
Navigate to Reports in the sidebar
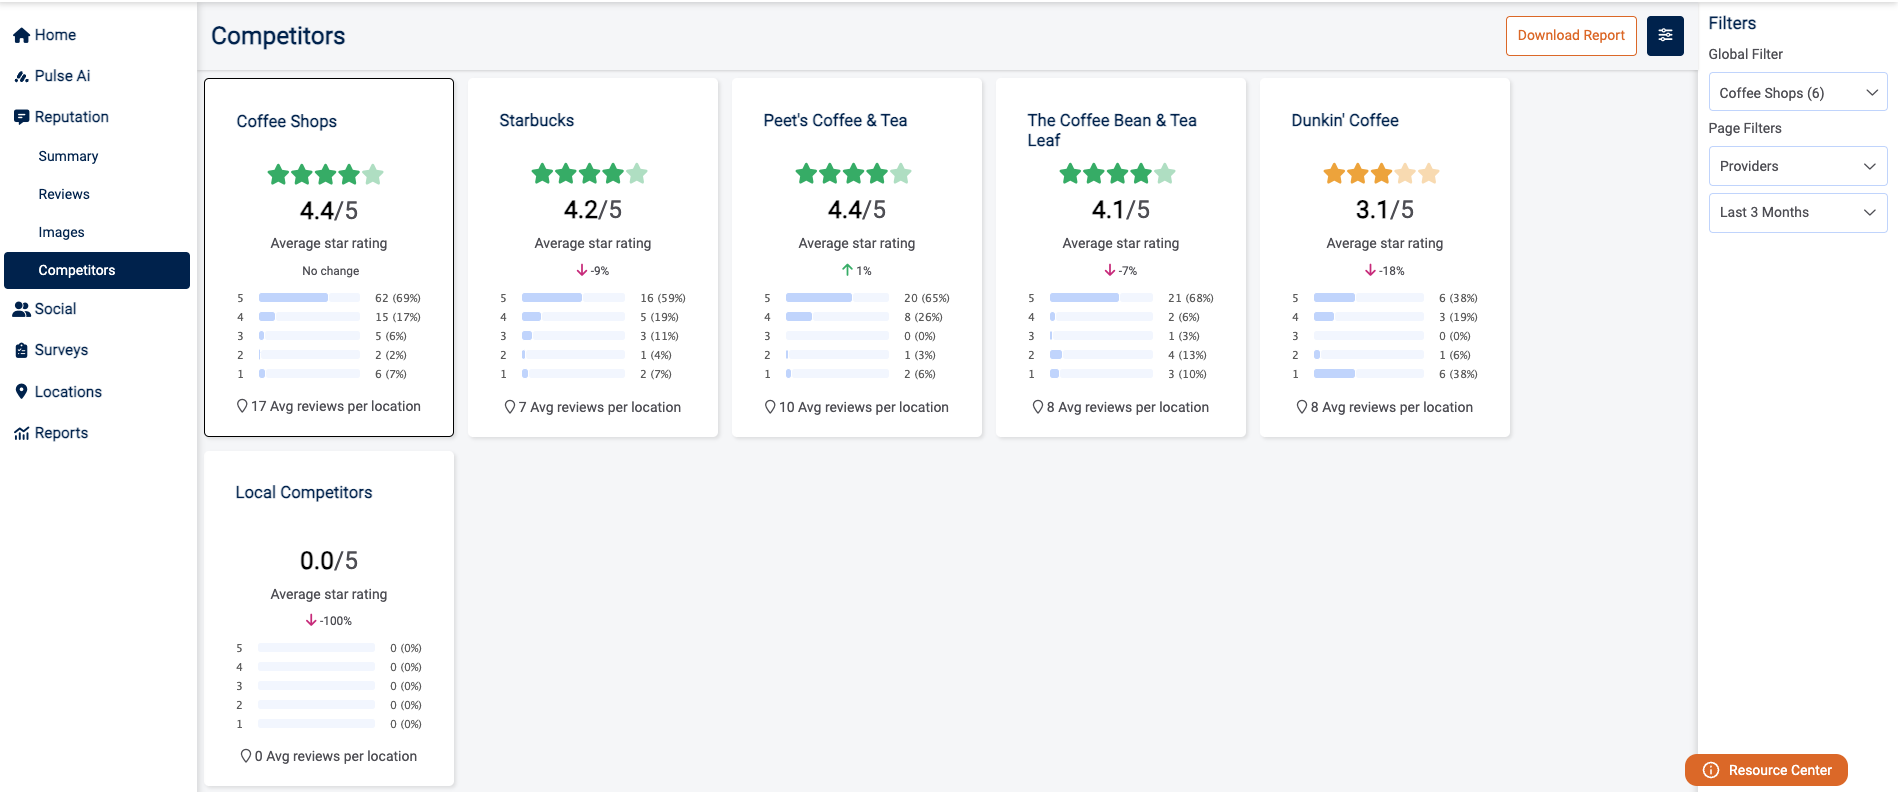pyautogui.click(x=61, y=433)
